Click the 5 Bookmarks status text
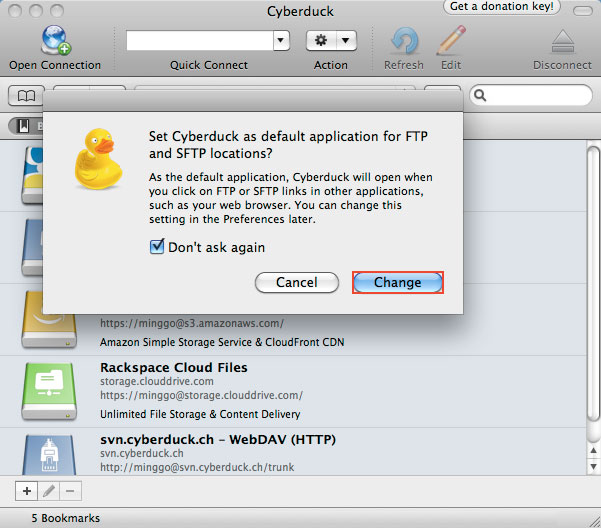Screen dimensions: 601x528 tap(66, 518)
